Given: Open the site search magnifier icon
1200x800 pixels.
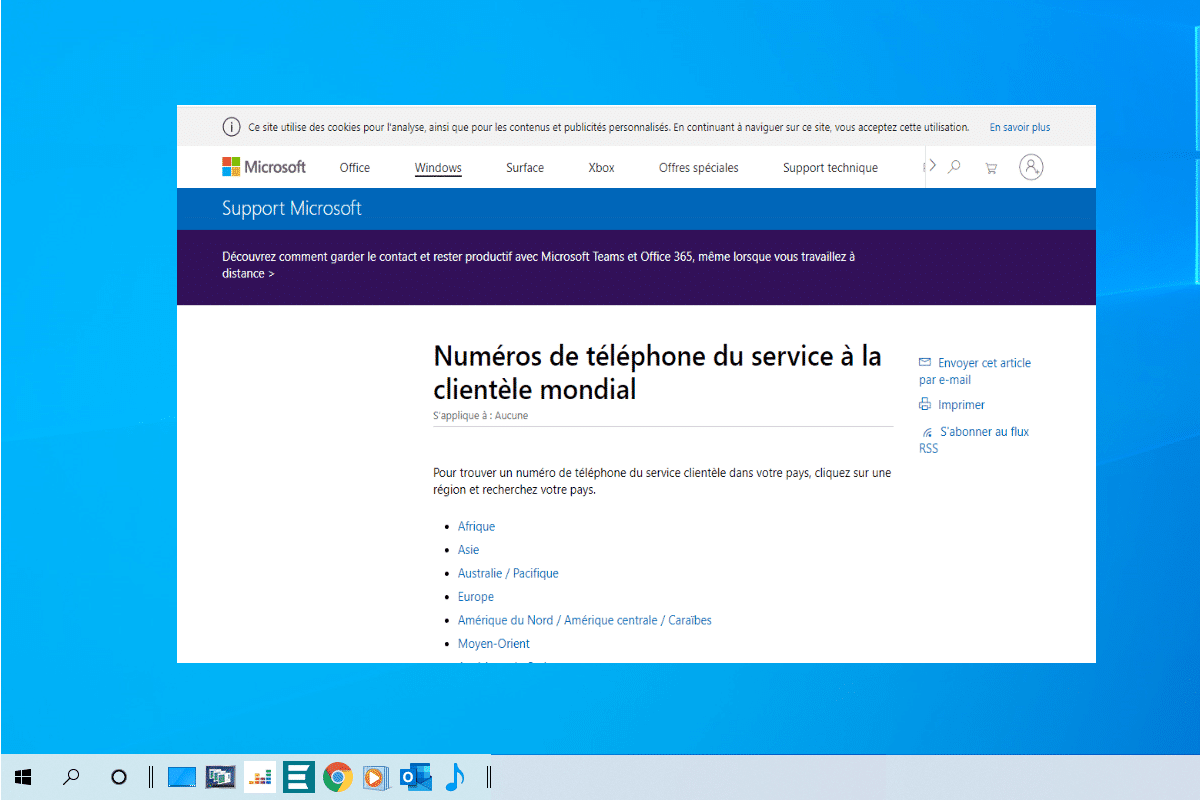Looking at the screenshot, I should click(954, 167).
